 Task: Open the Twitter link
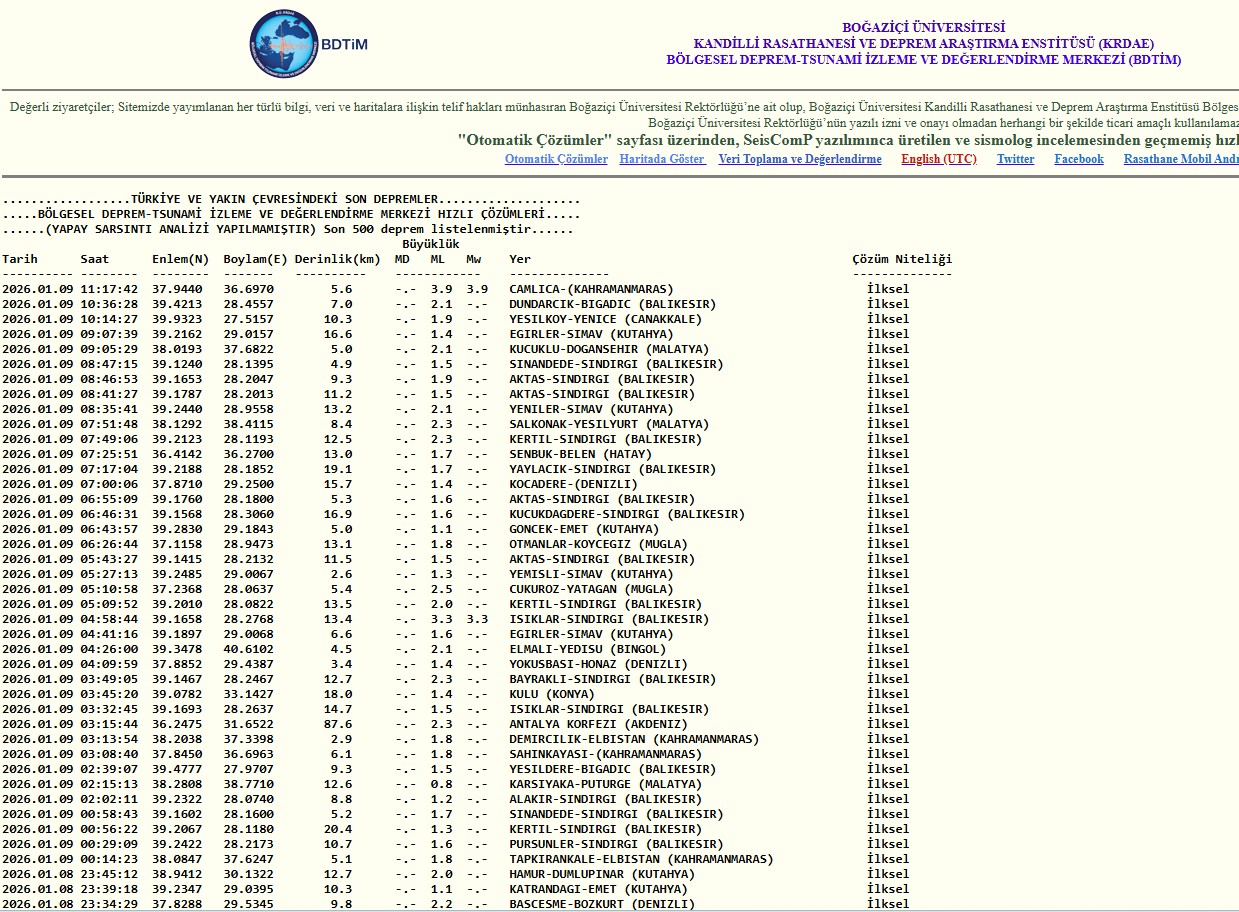(x=1015, y=159)
